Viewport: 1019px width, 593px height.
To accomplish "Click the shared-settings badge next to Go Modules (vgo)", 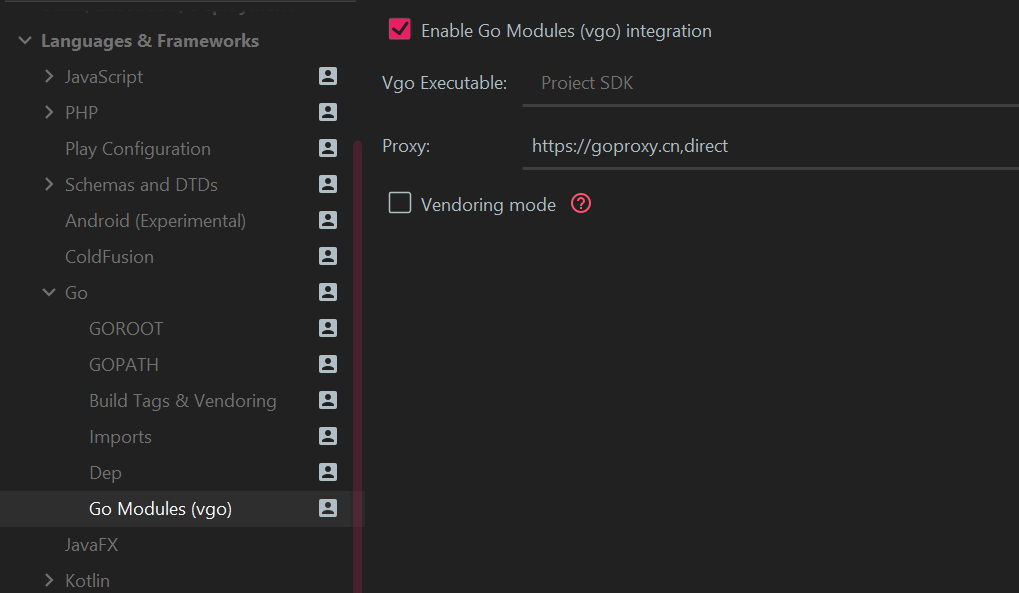I will point(327,508).
